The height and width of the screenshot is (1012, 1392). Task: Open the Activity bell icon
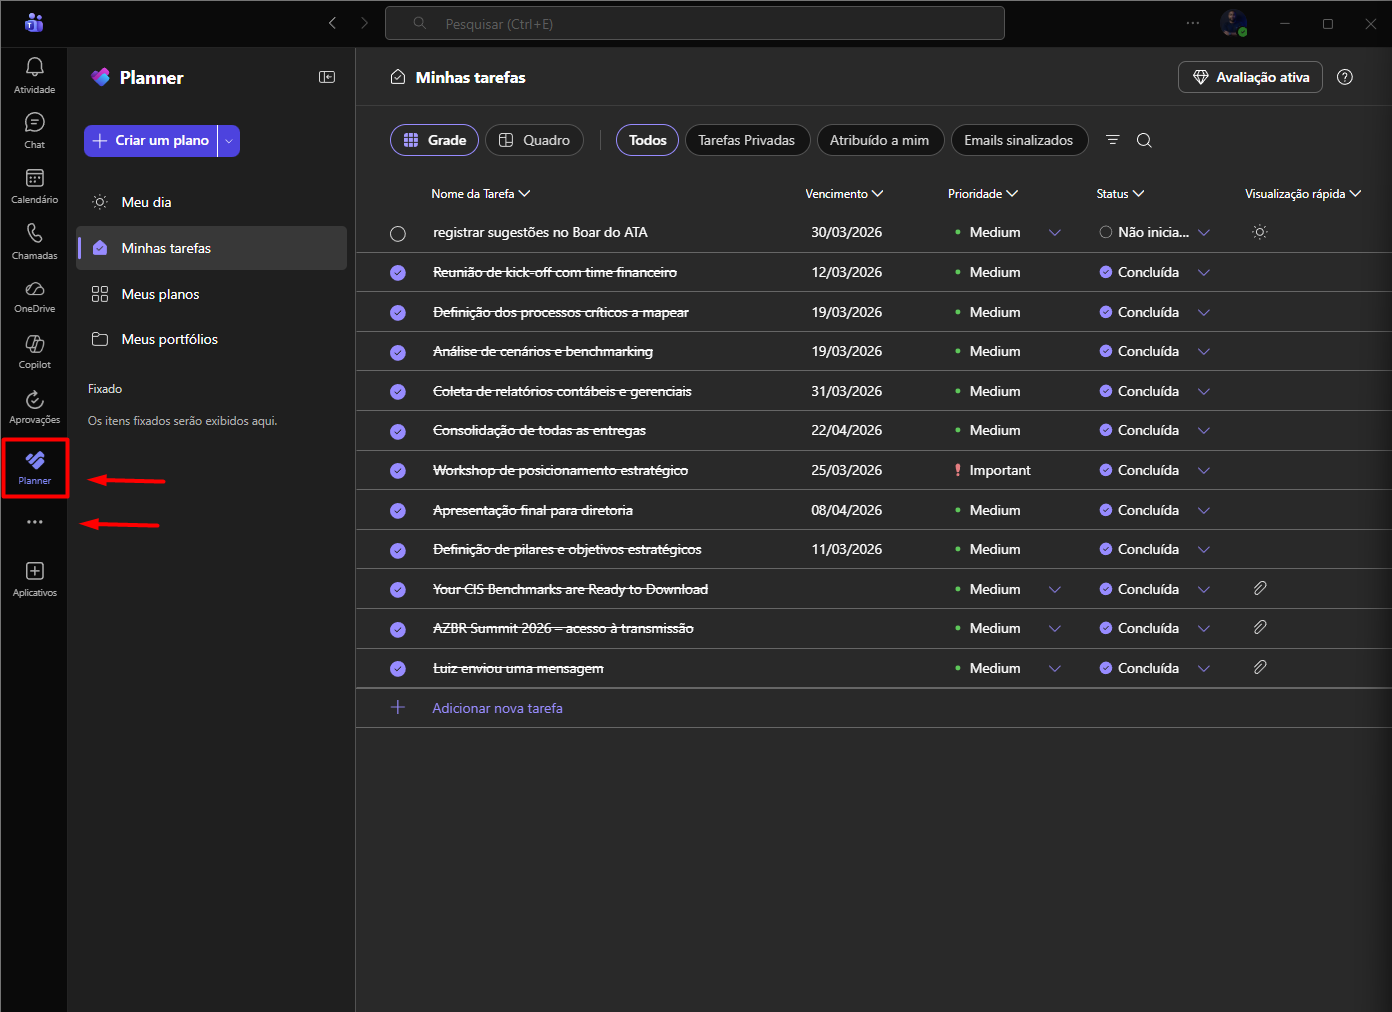[x=34, y=68]
